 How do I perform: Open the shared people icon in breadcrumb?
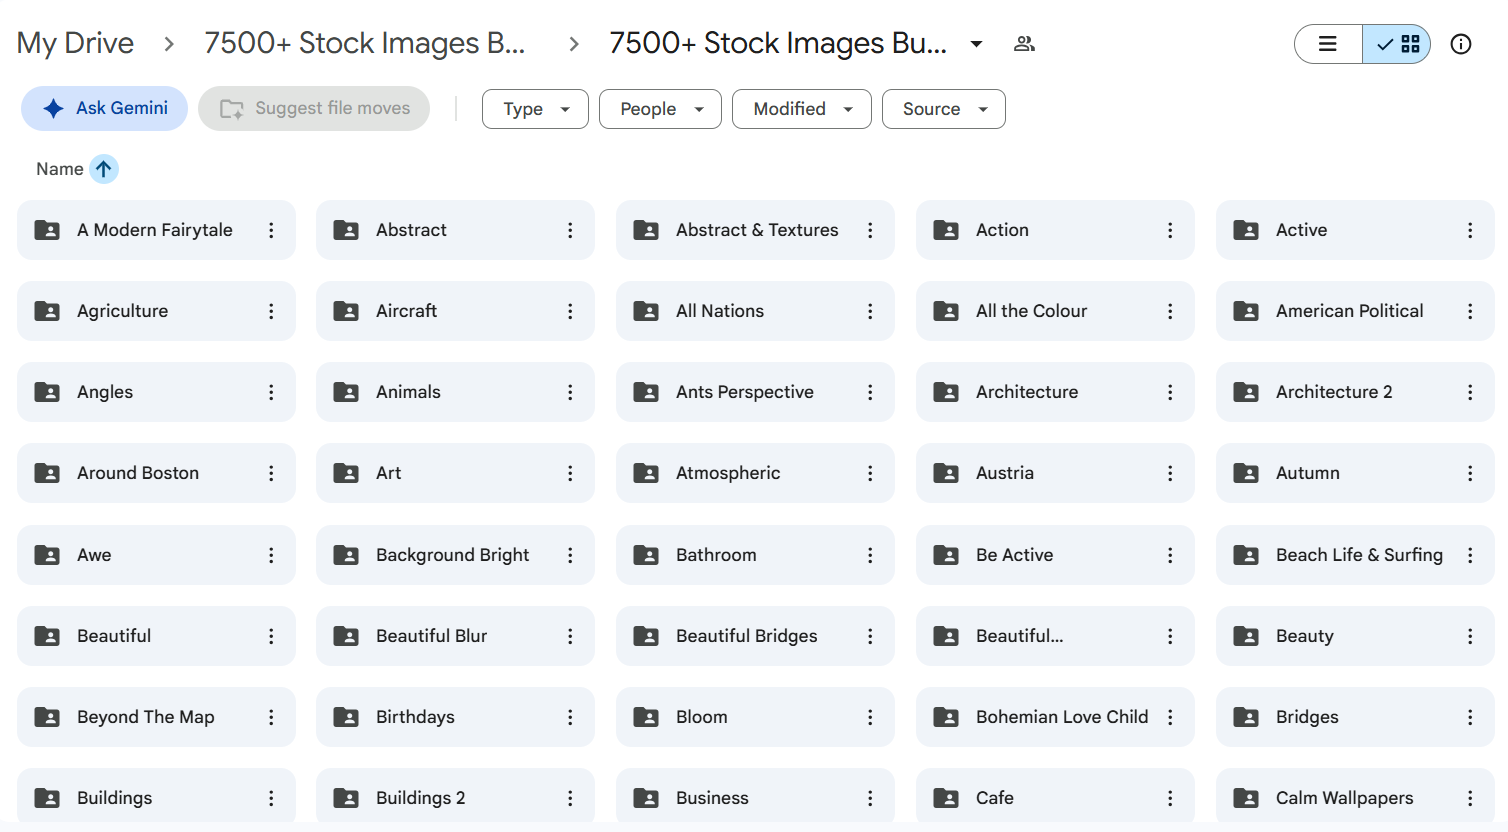coord(1024,44)
